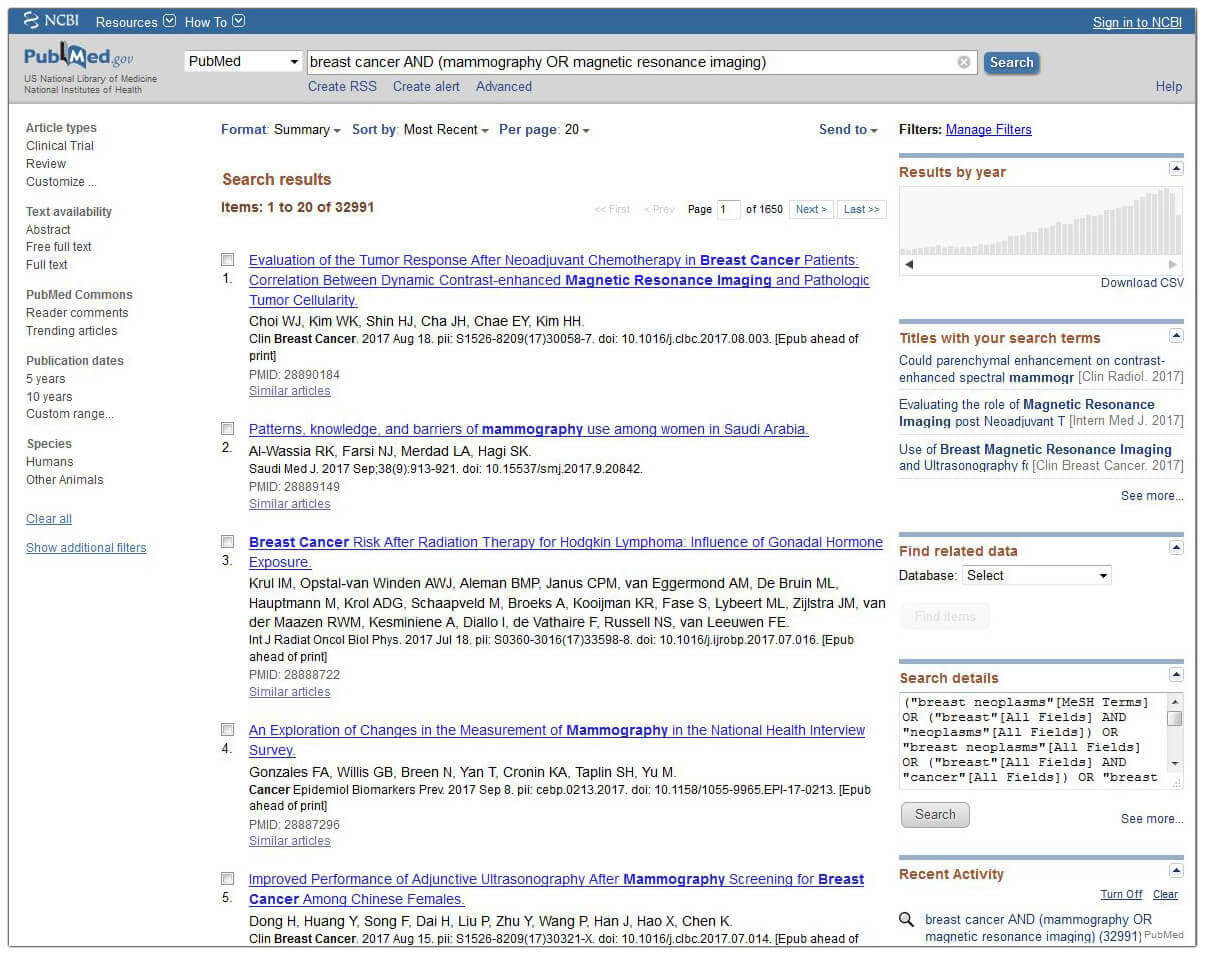Click See more under Search details
The image size is (1205, 958).
[1152, 819]
